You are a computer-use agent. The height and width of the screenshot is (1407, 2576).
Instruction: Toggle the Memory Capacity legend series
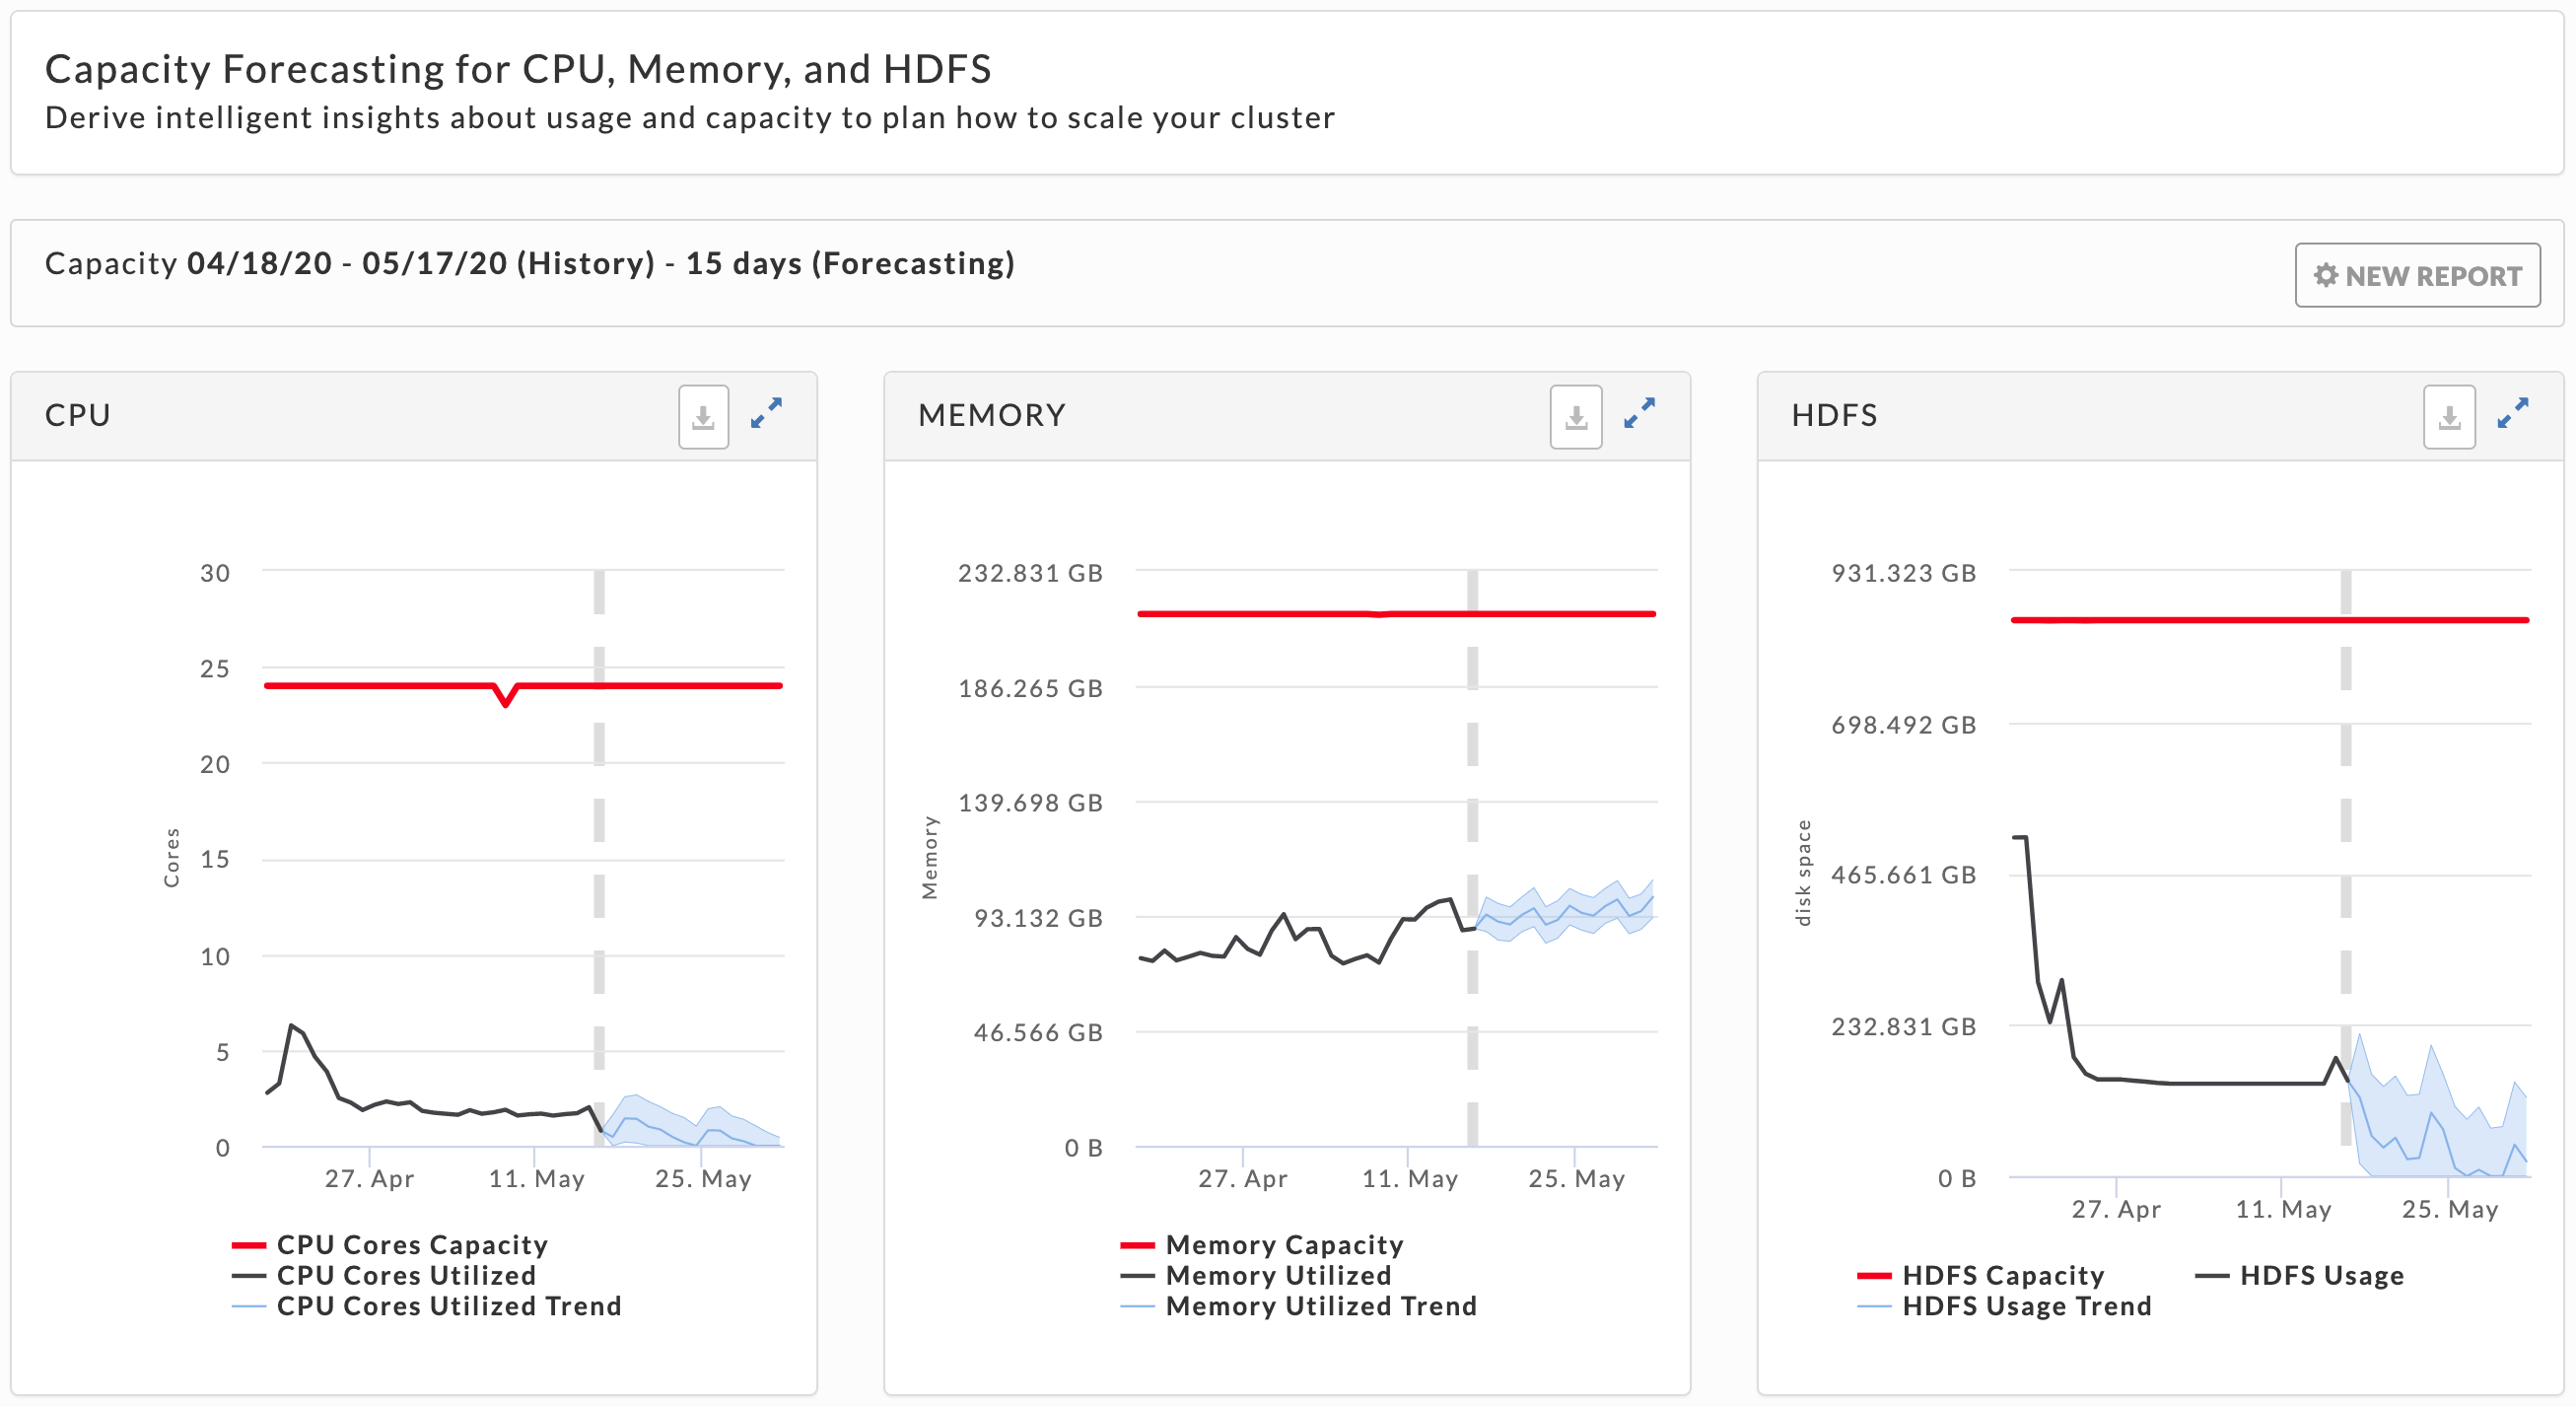pyautogui.click(x=1262, y=1245)
